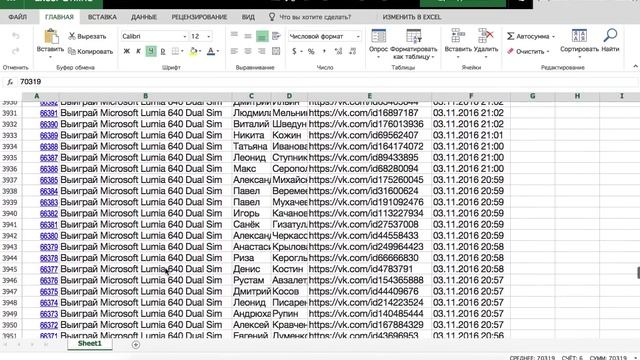The width and height of the screenshot is (640, 360).
Task: Open hyperlink 66391 in column A
Action: tap(49, 113)
